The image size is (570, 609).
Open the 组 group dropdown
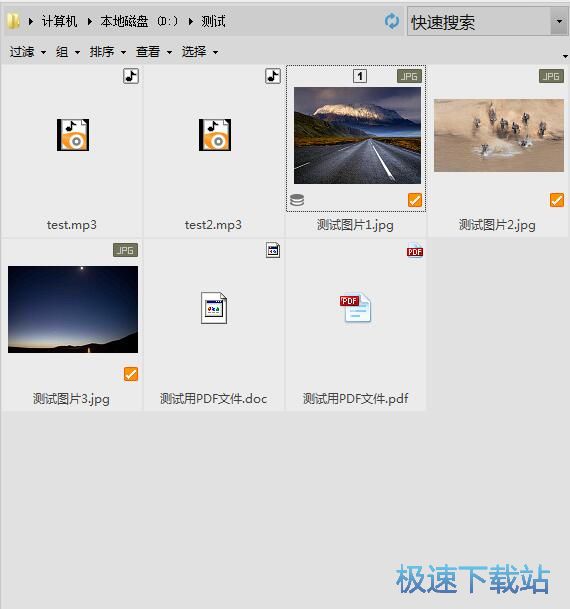pyautogui.click(x=68, y=52)
